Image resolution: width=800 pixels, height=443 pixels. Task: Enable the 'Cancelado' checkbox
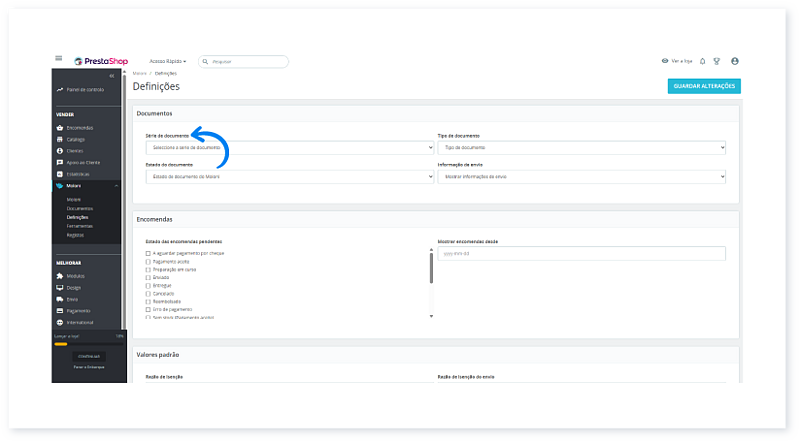pos(148,294)
